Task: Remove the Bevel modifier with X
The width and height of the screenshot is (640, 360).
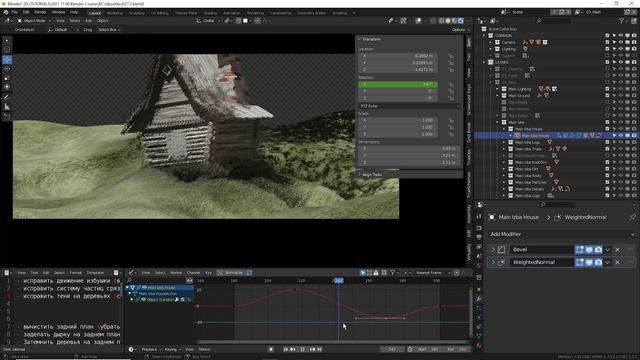Action: [617, 249]
